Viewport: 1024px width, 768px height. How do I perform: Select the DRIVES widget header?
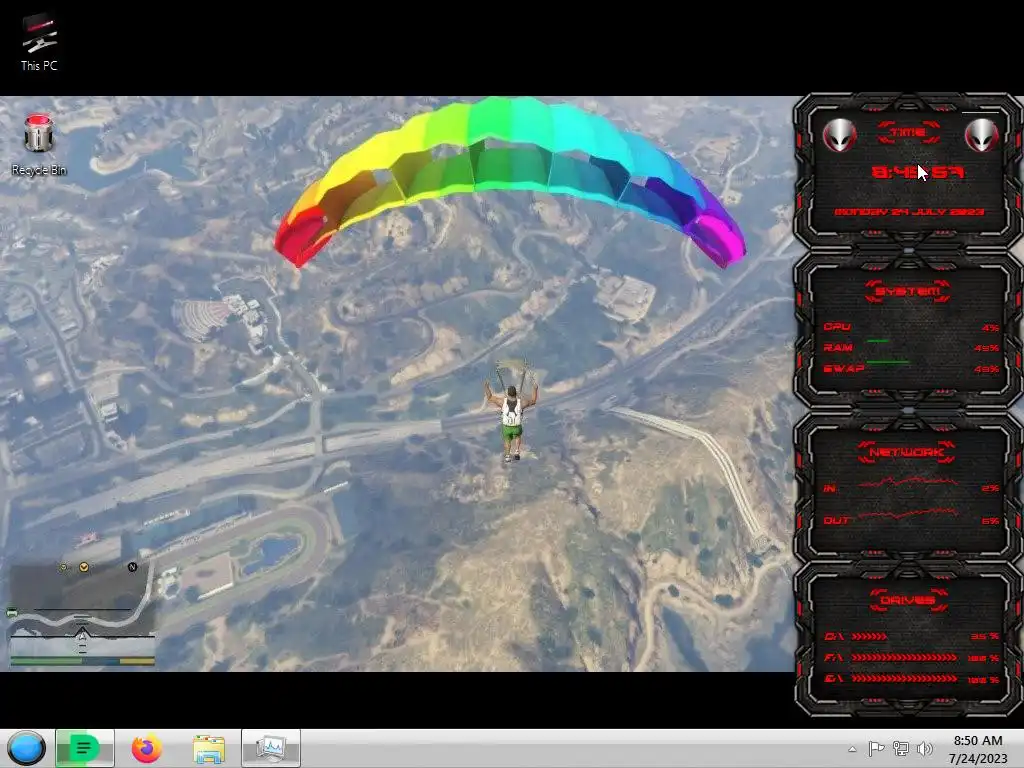(908, 600)
